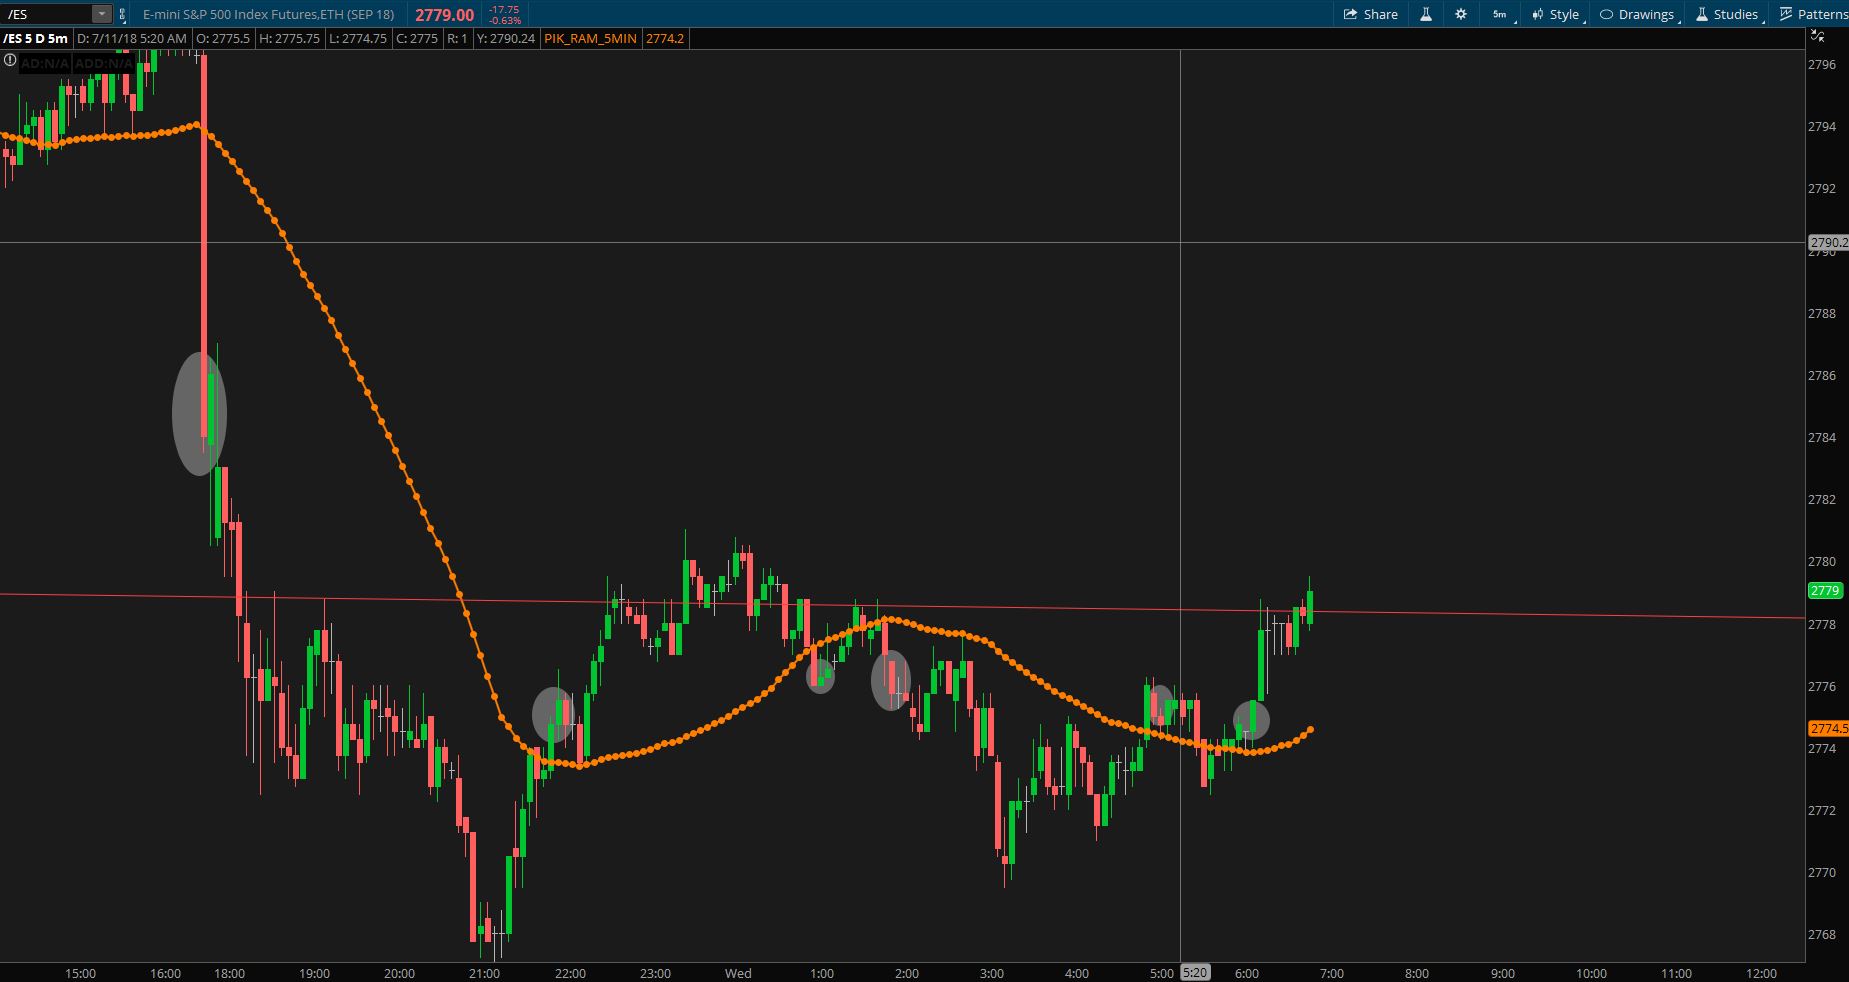Click the Wed date axis label

coord(738,973)
